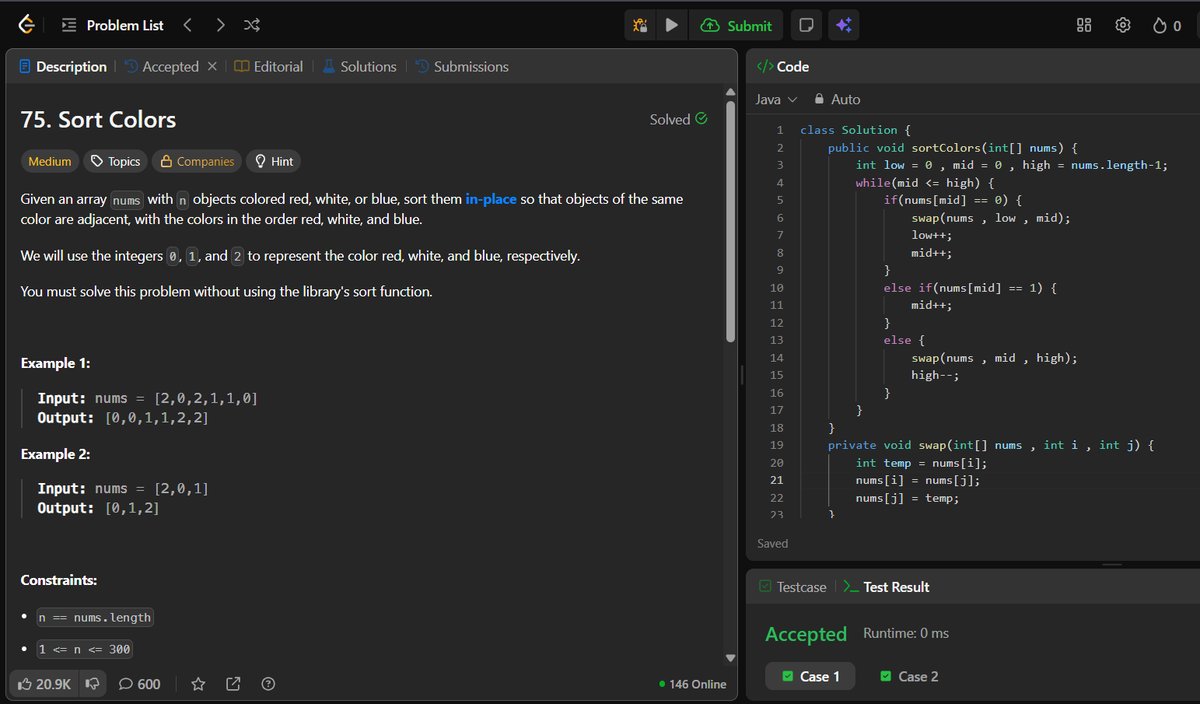This screenshot has width=1200, height=704.
Task: Like the problem with 20.9K thumbs up
Action: [45, 684]
